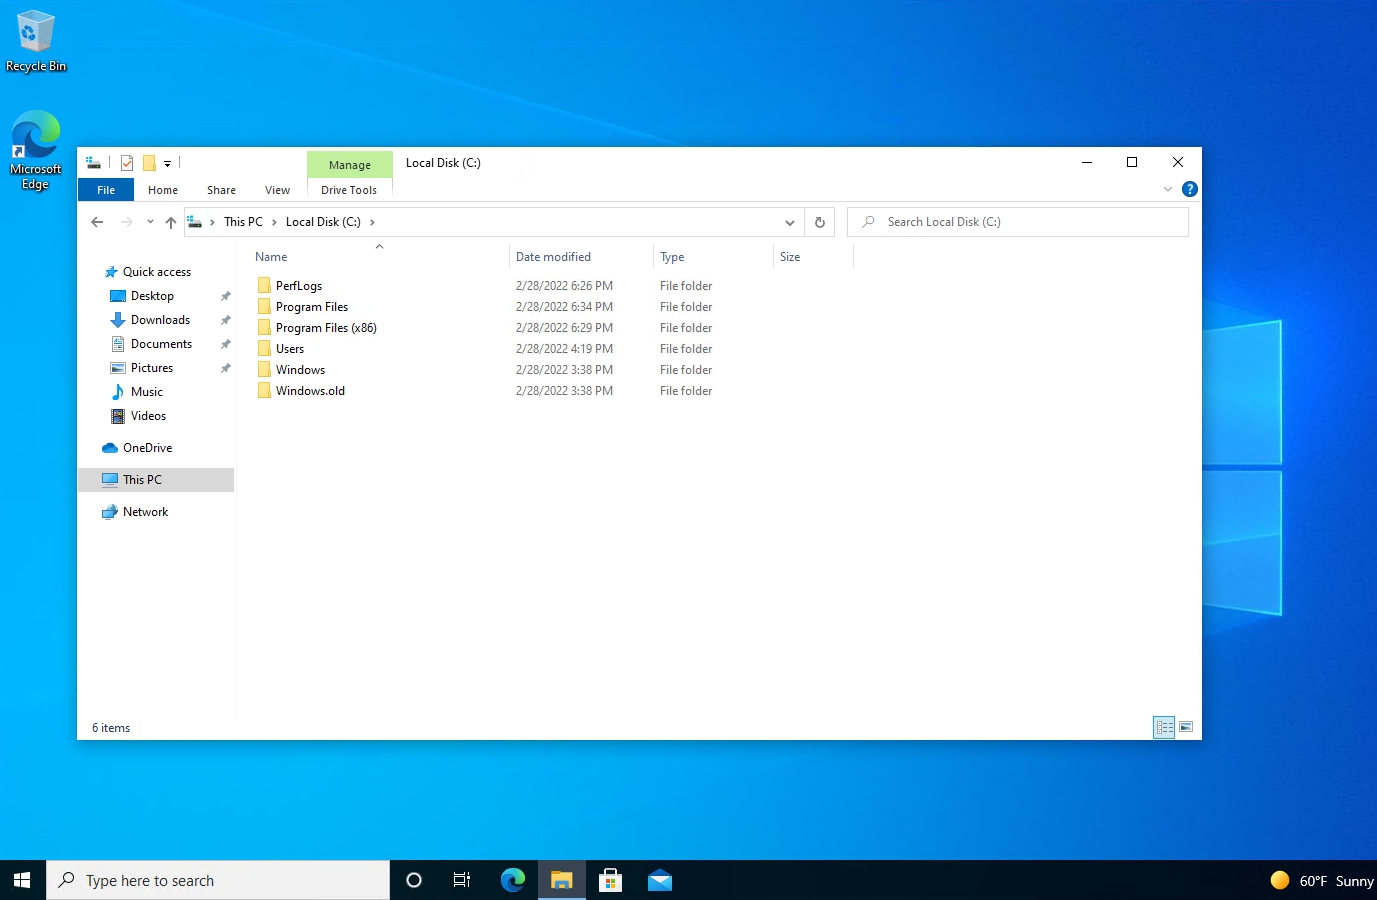Expand the Quick Access Toolbar customization menu

coord(167,162)
